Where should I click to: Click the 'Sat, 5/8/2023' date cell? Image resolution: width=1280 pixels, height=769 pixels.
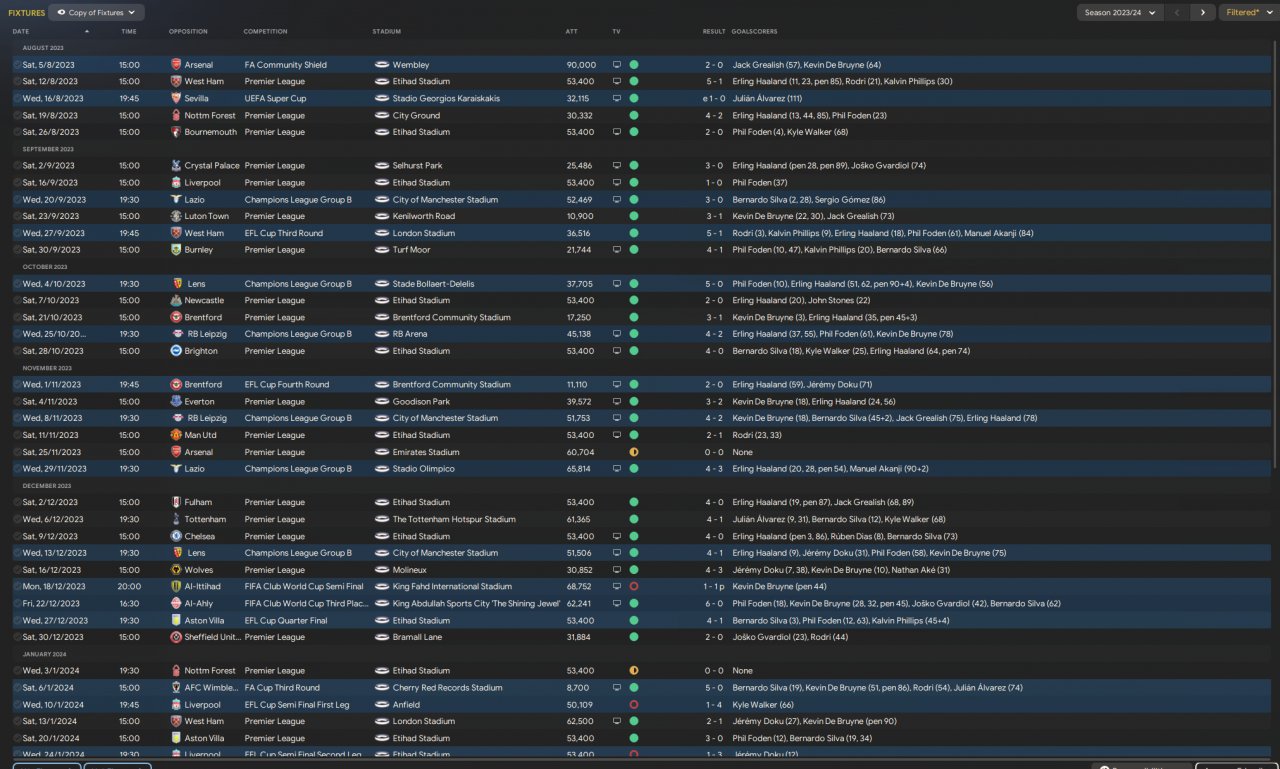click(x=49, y=65)
